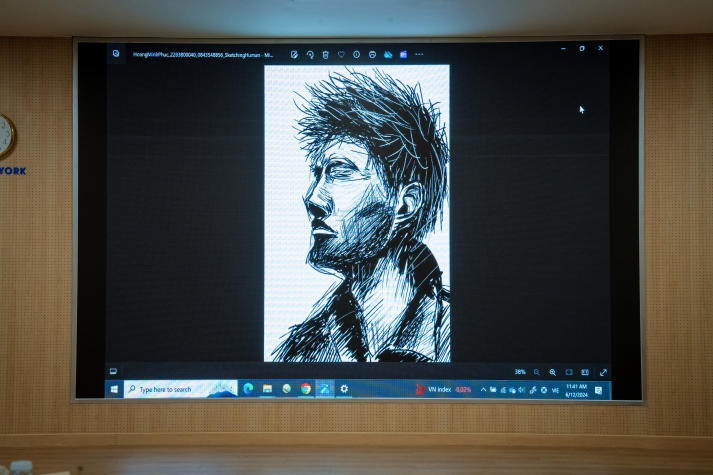
Task: Click the sketch file name title
Action: pos(203,55)
